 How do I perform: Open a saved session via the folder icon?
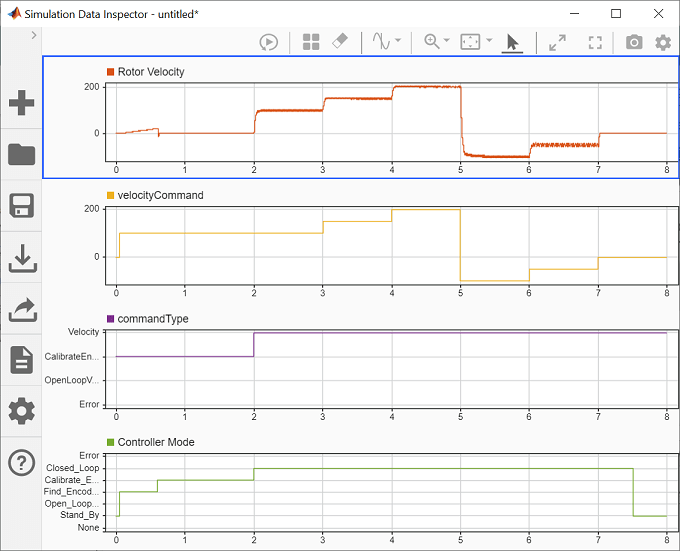pos(21,154)
